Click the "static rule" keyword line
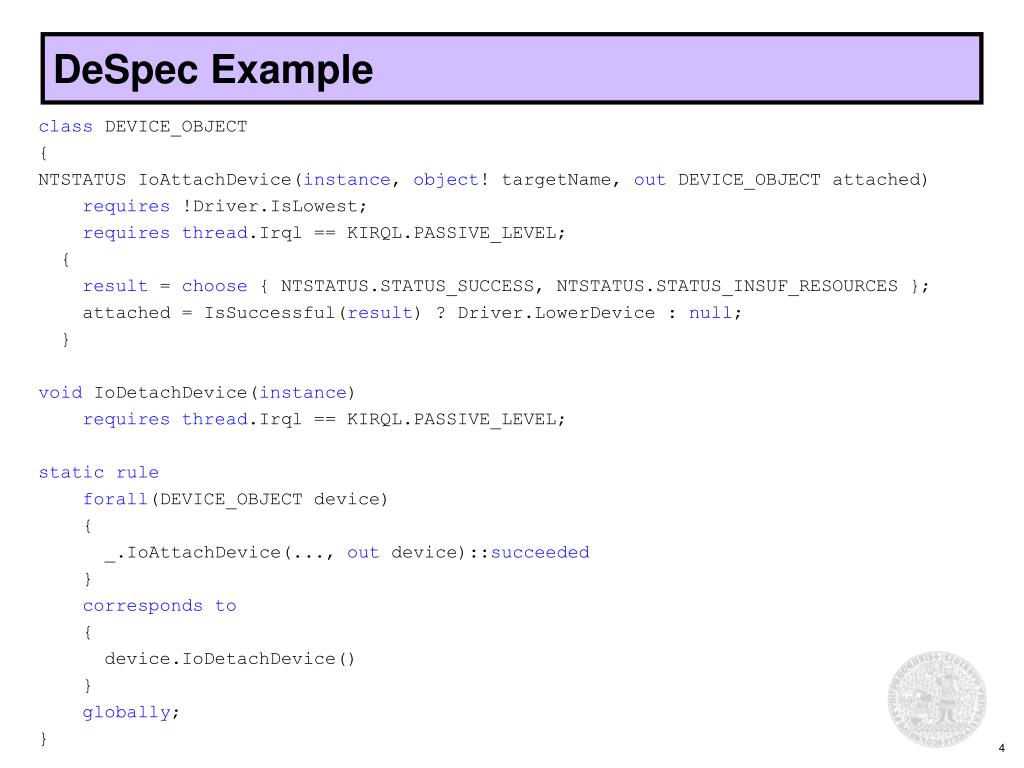This screenshot has width=1024, height=768. [99, 472]
